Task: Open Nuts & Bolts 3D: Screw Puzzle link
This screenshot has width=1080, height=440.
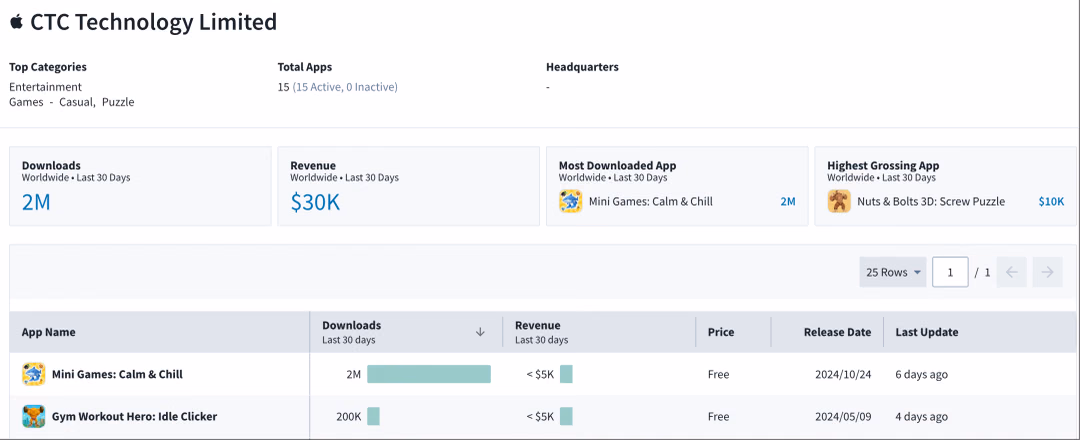Action: pyautogui.click(x=931, y=202)
